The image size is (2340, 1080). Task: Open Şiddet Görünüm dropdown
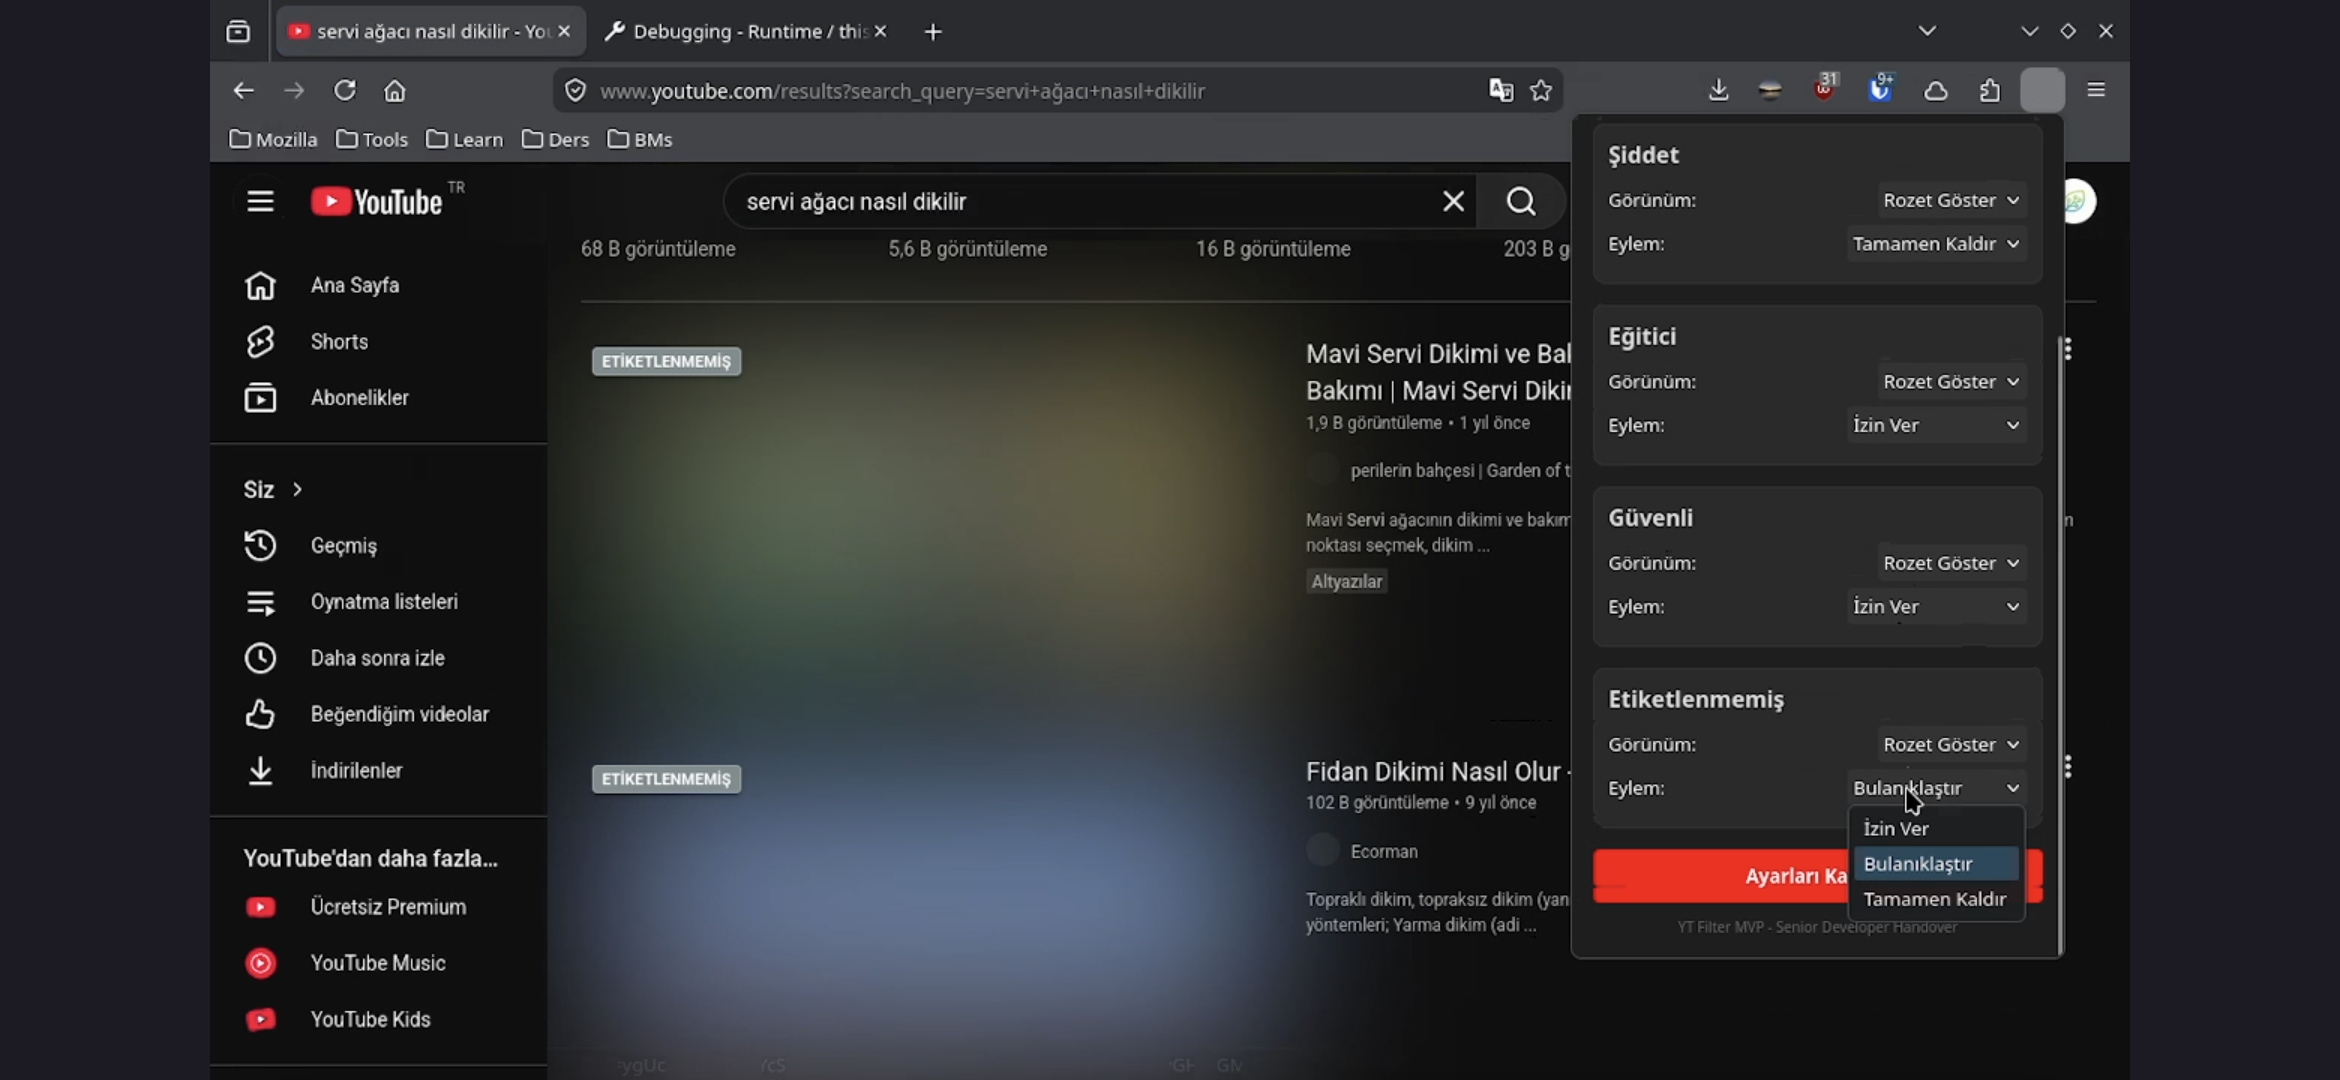click(1951, 200)
